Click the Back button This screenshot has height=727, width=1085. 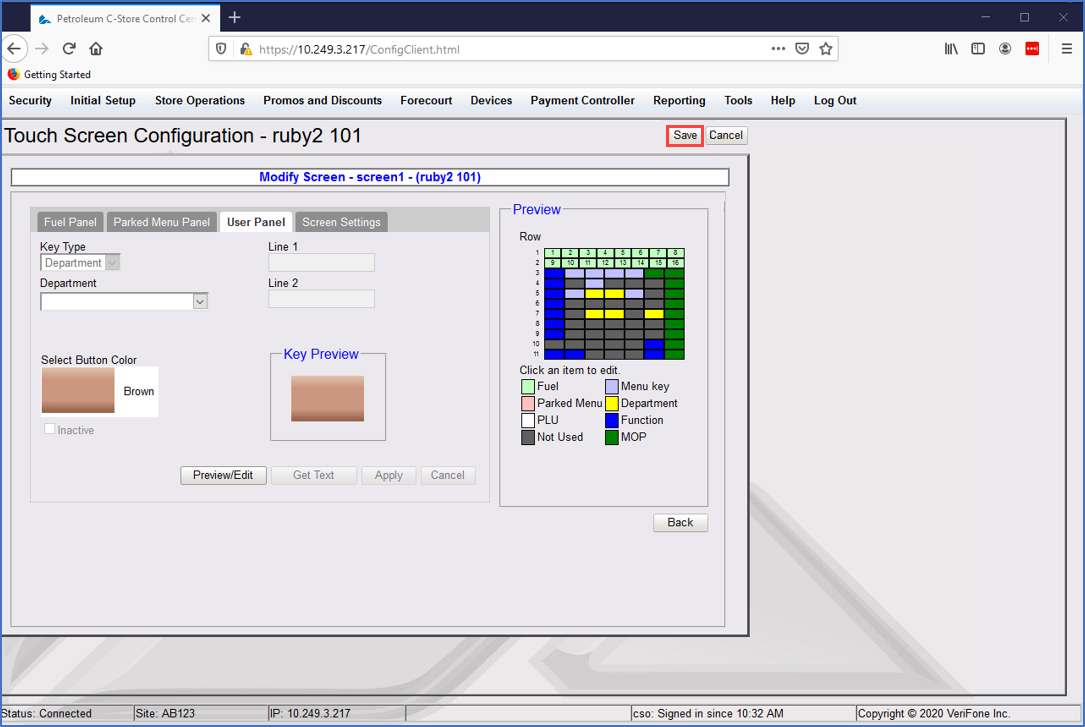(680, 522)
